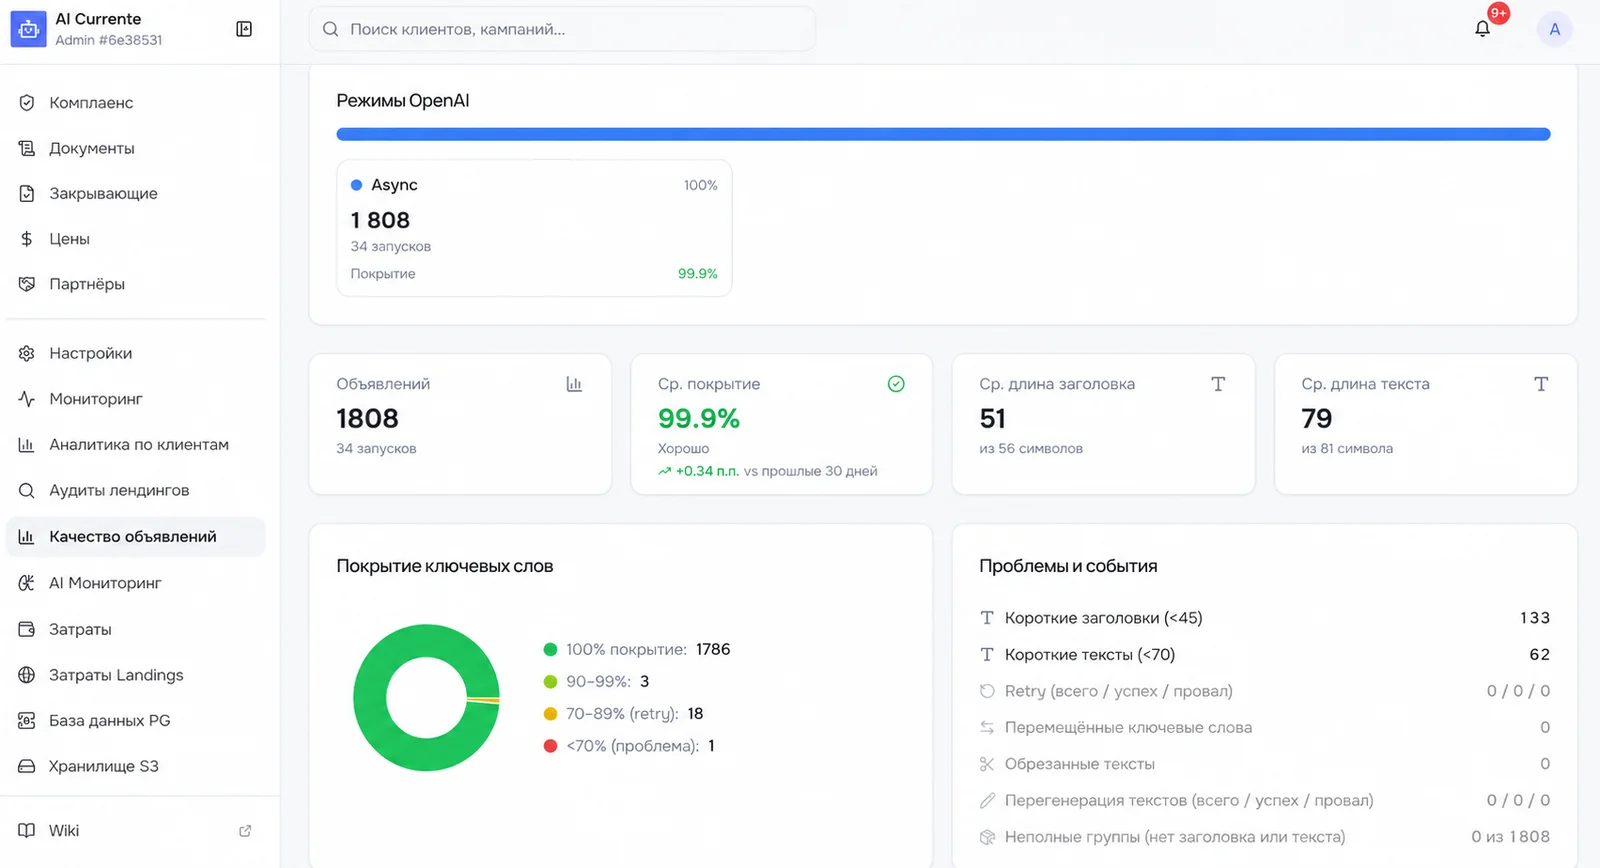This screenshot has height=868, width=1600.
Task: Click the Перемещённые ключевые слова row
Action: 1264,728
